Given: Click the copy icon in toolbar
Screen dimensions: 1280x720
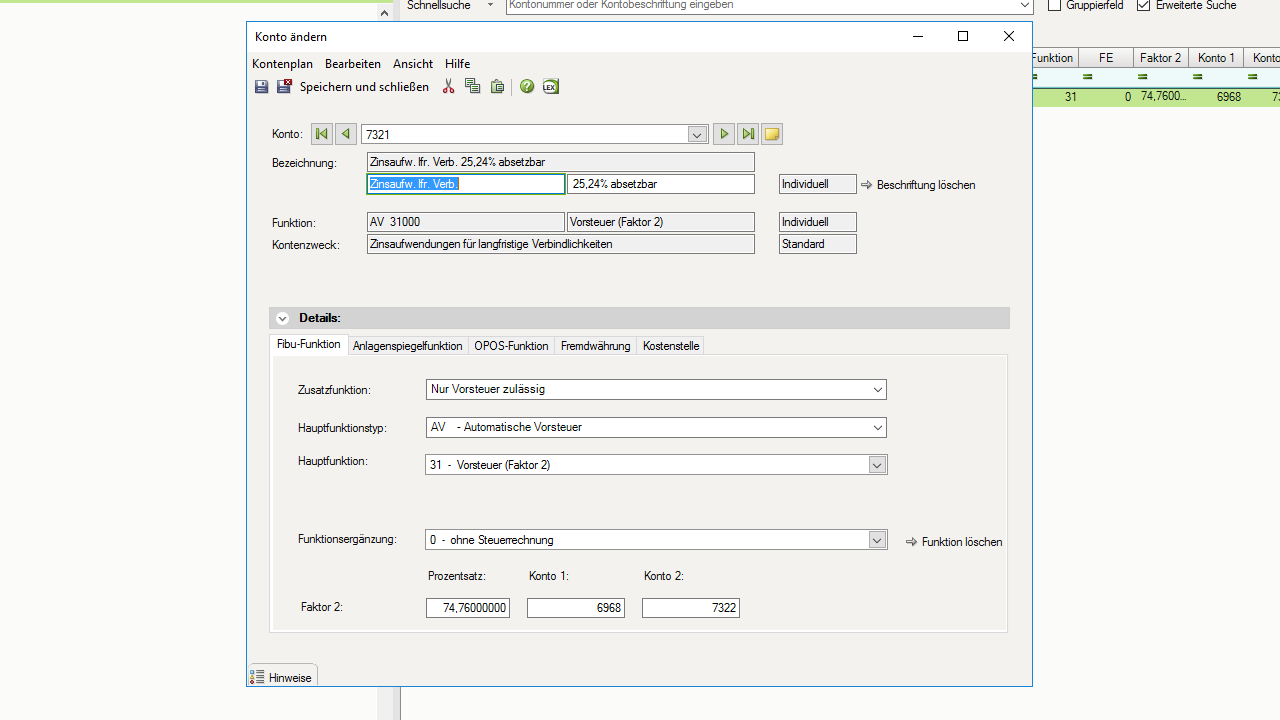Looking at the screenshot, I should click(x=473, y=87).
